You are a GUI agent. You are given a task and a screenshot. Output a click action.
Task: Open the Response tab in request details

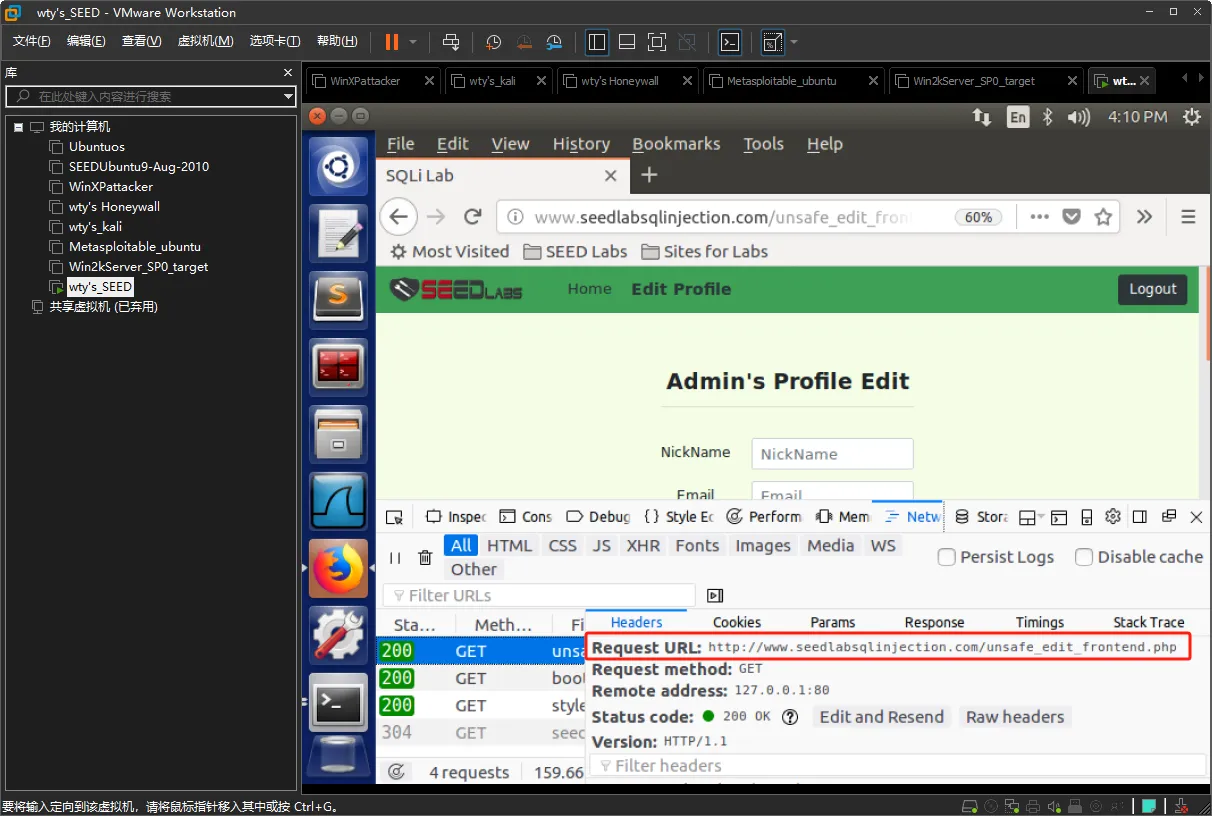tap(934, 622)
